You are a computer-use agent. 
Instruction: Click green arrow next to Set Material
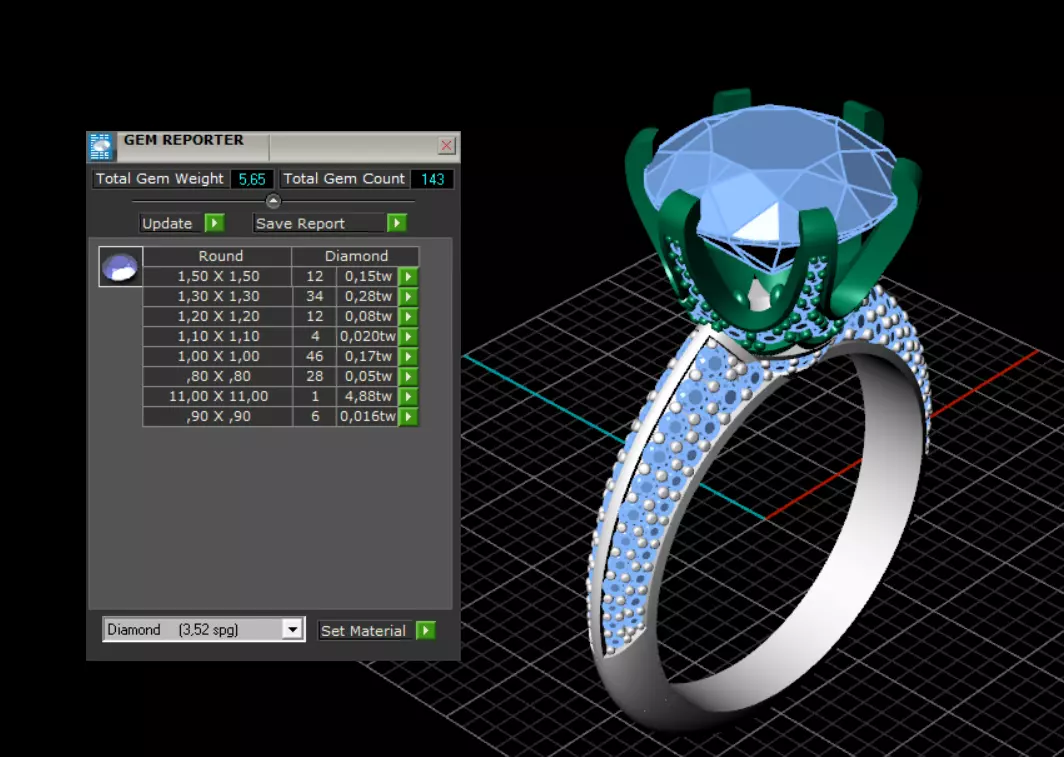click(425, 631)
